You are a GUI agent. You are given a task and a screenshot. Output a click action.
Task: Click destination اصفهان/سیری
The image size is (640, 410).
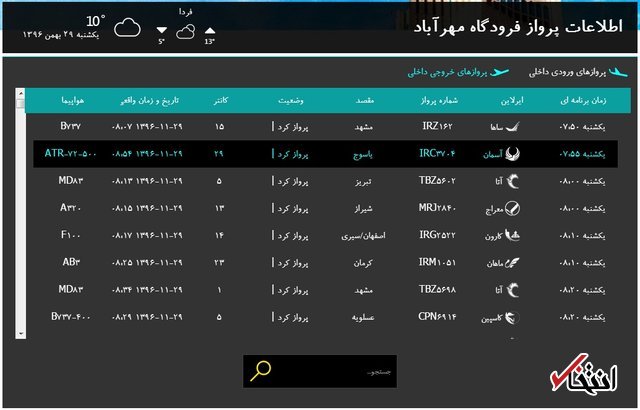coord(363,236)
